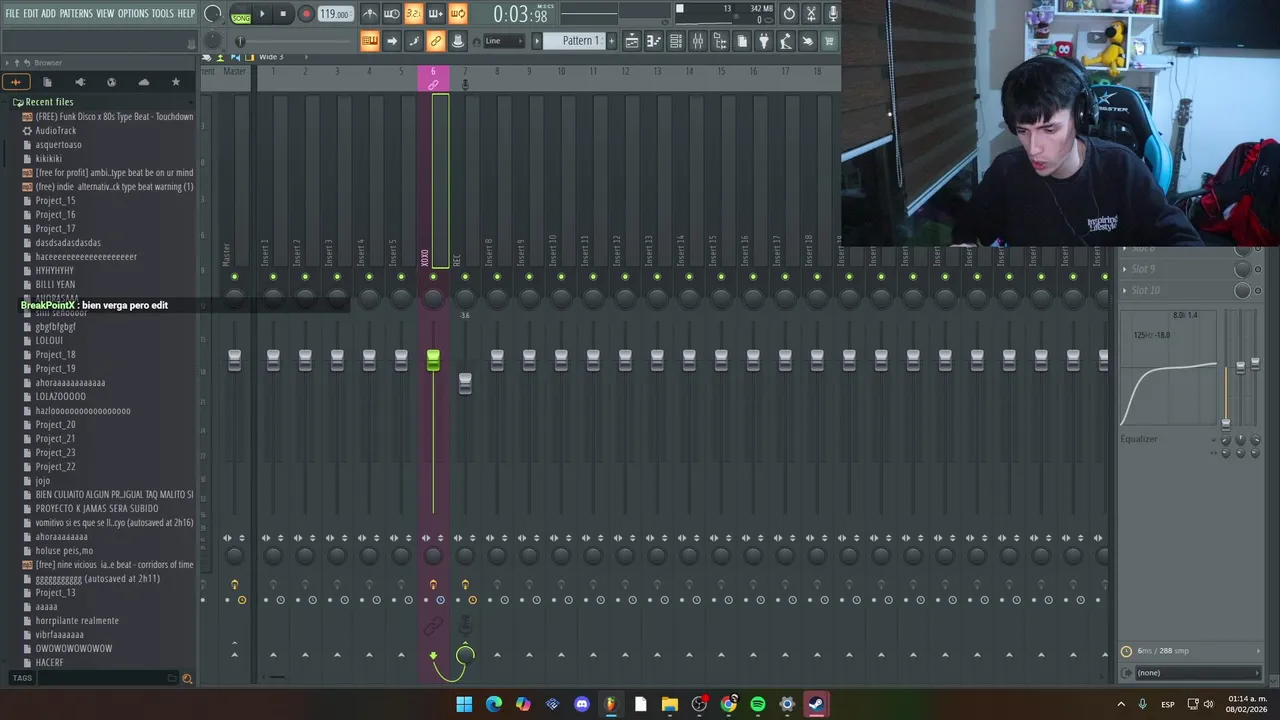Open the HELP menu
Screen dimensions: 1280x720
click(186, 13)
